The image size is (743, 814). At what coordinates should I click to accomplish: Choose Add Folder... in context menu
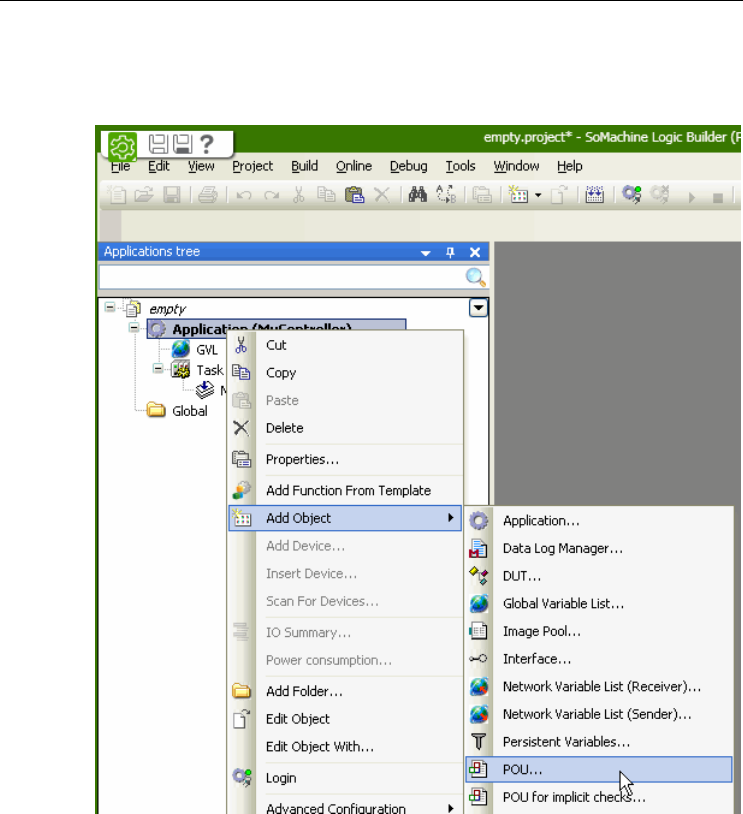(x=345, y=691)
